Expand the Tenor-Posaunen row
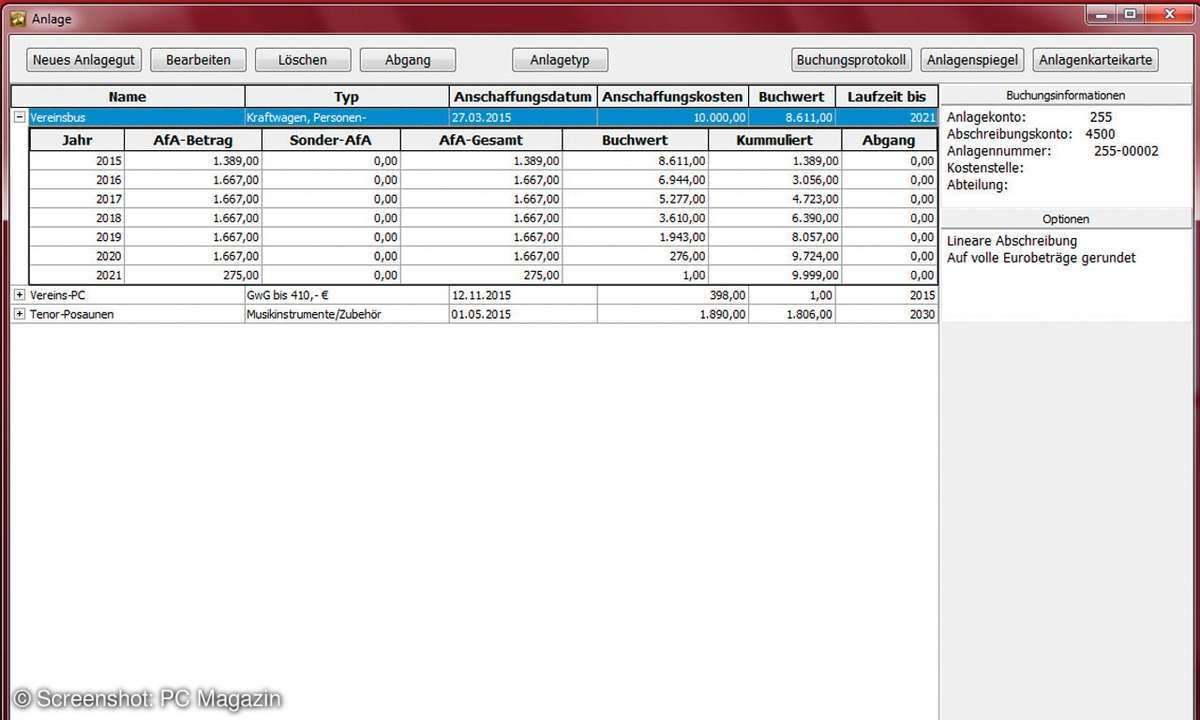Image resolution: width=1200 pixels, height=720 pixels. tap(19, 314)
